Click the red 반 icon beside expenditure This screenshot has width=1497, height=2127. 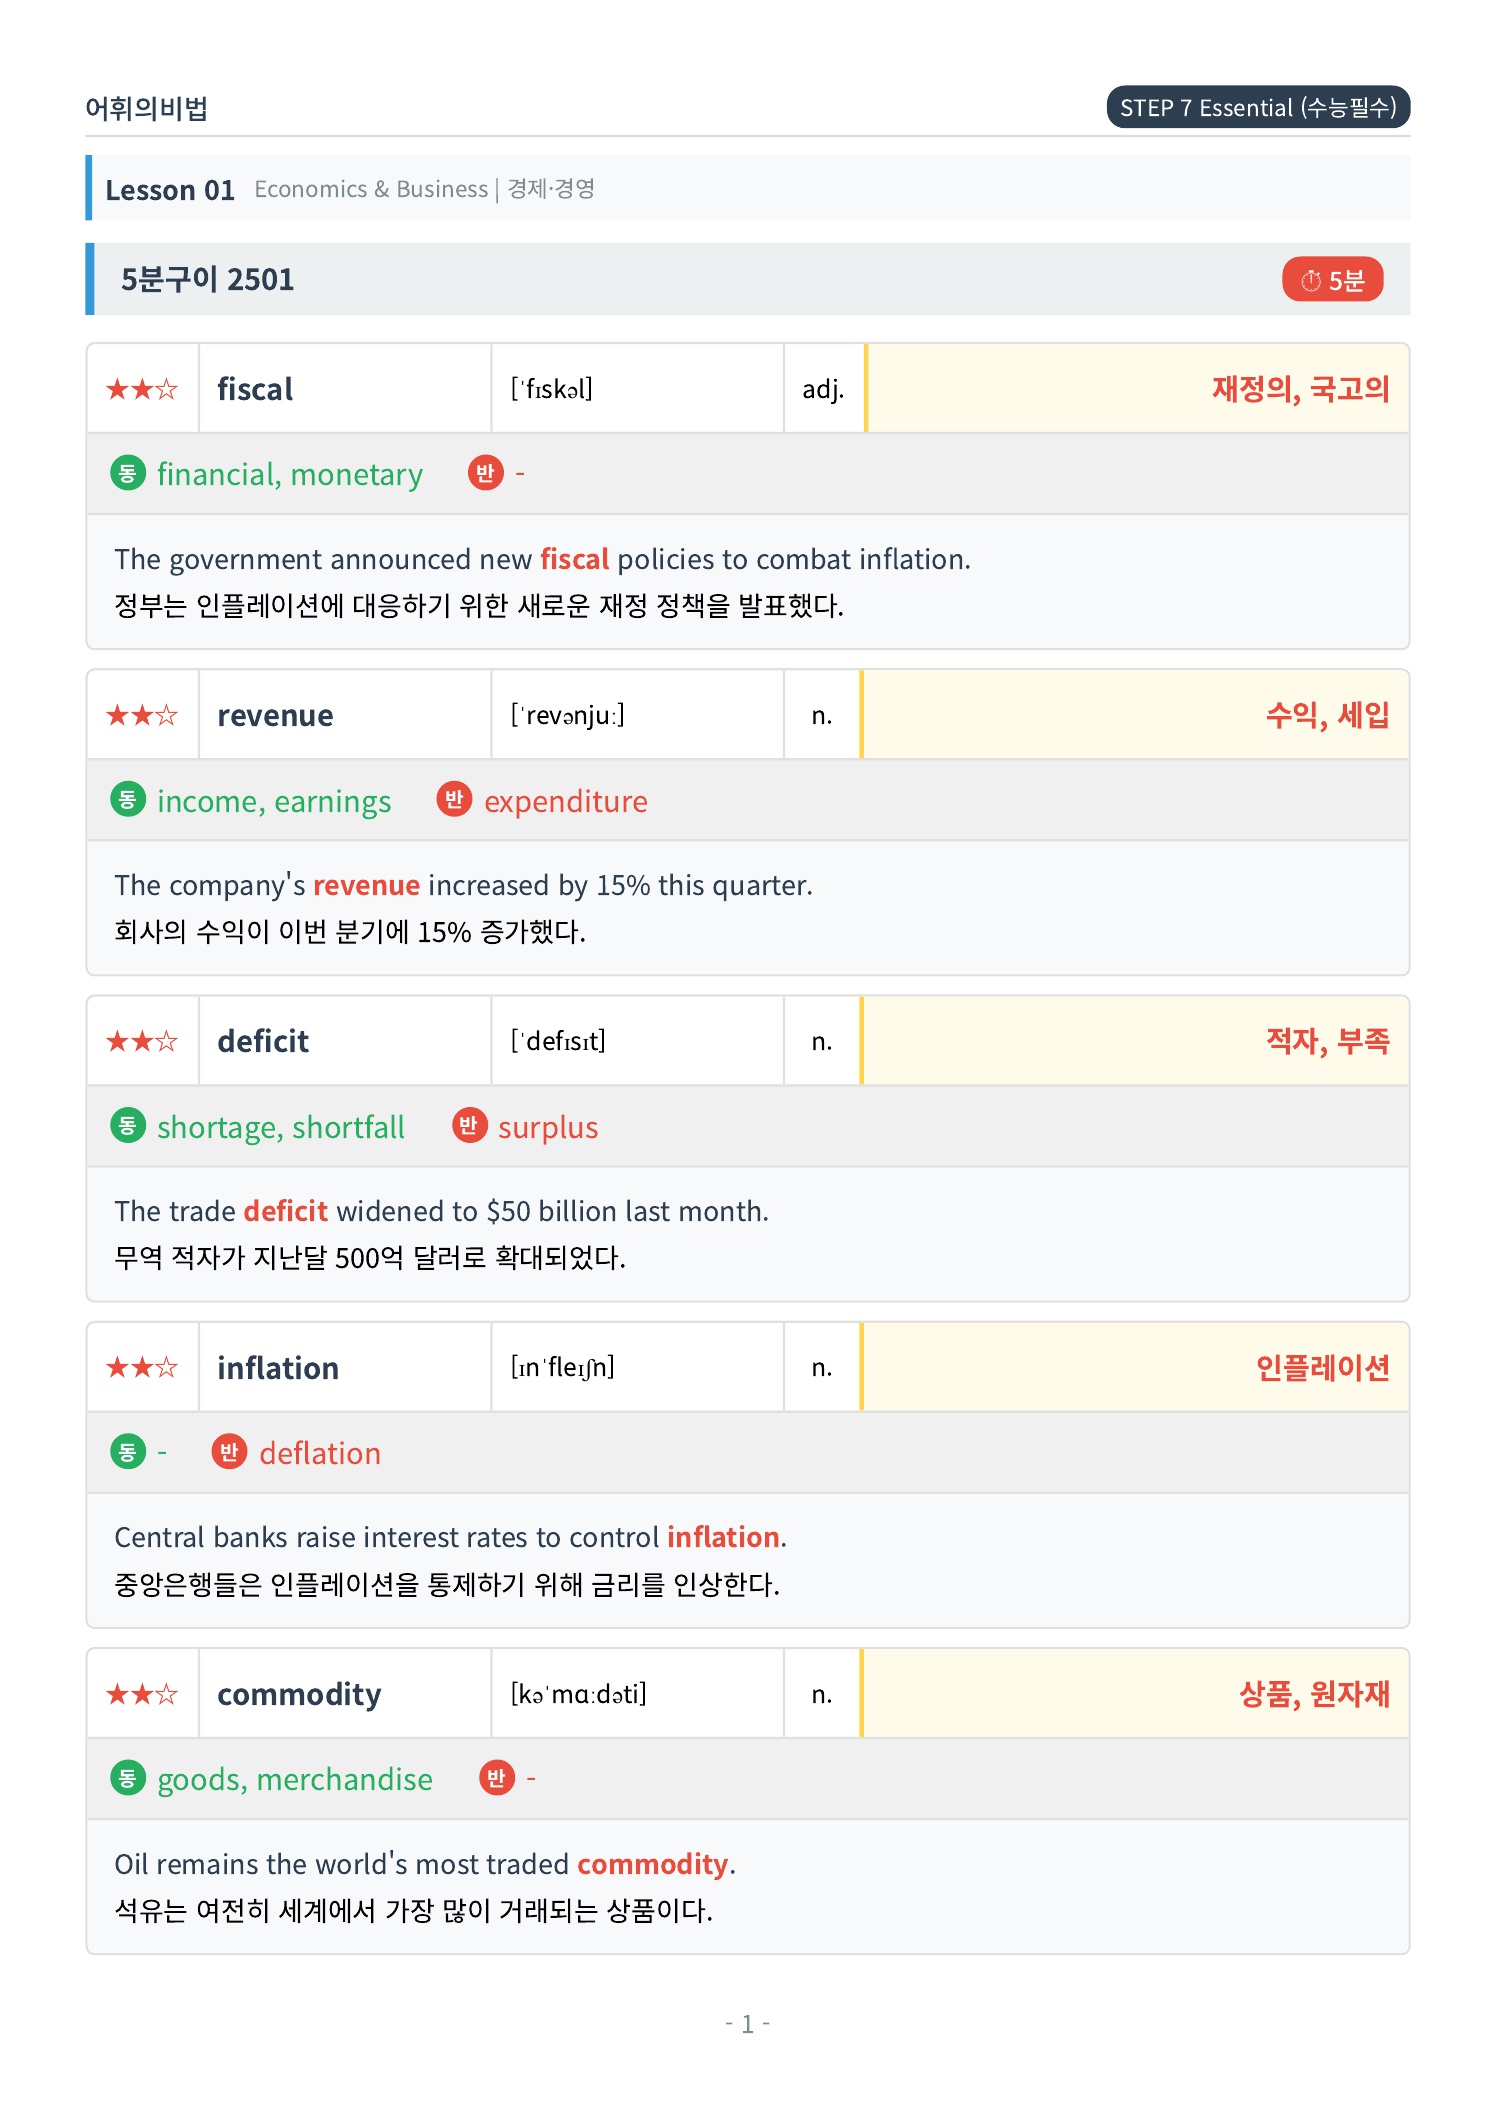[454, 799]
